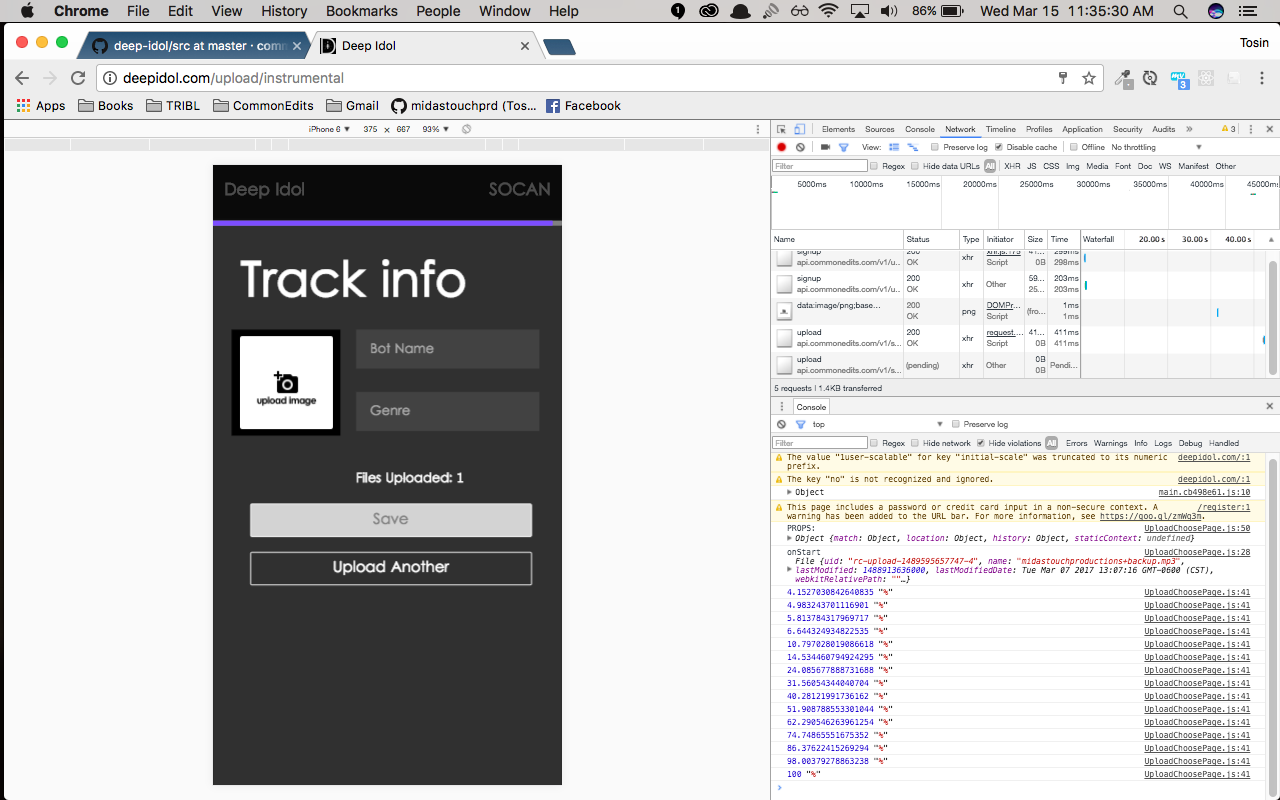This screenshot has width=1280, height=800.
Task: Open the History menu in the menu bar
Action: coord(284,11)
